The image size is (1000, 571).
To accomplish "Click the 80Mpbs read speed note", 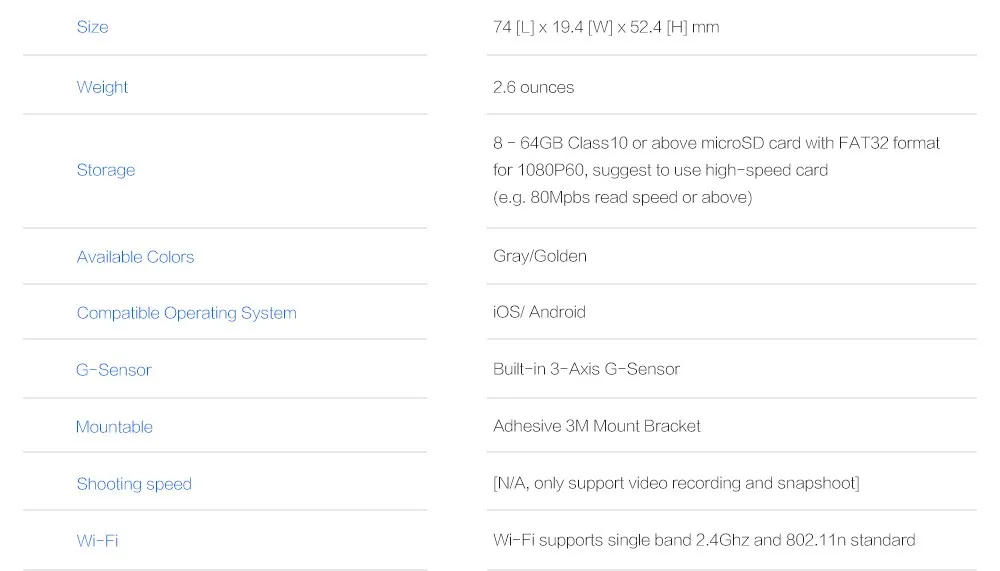I will point(622,197).
